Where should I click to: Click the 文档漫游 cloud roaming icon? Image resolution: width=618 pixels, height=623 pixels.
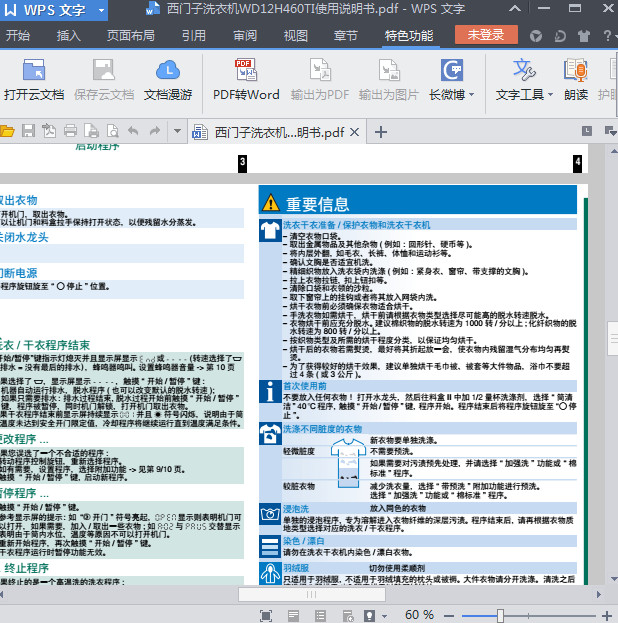167,71
